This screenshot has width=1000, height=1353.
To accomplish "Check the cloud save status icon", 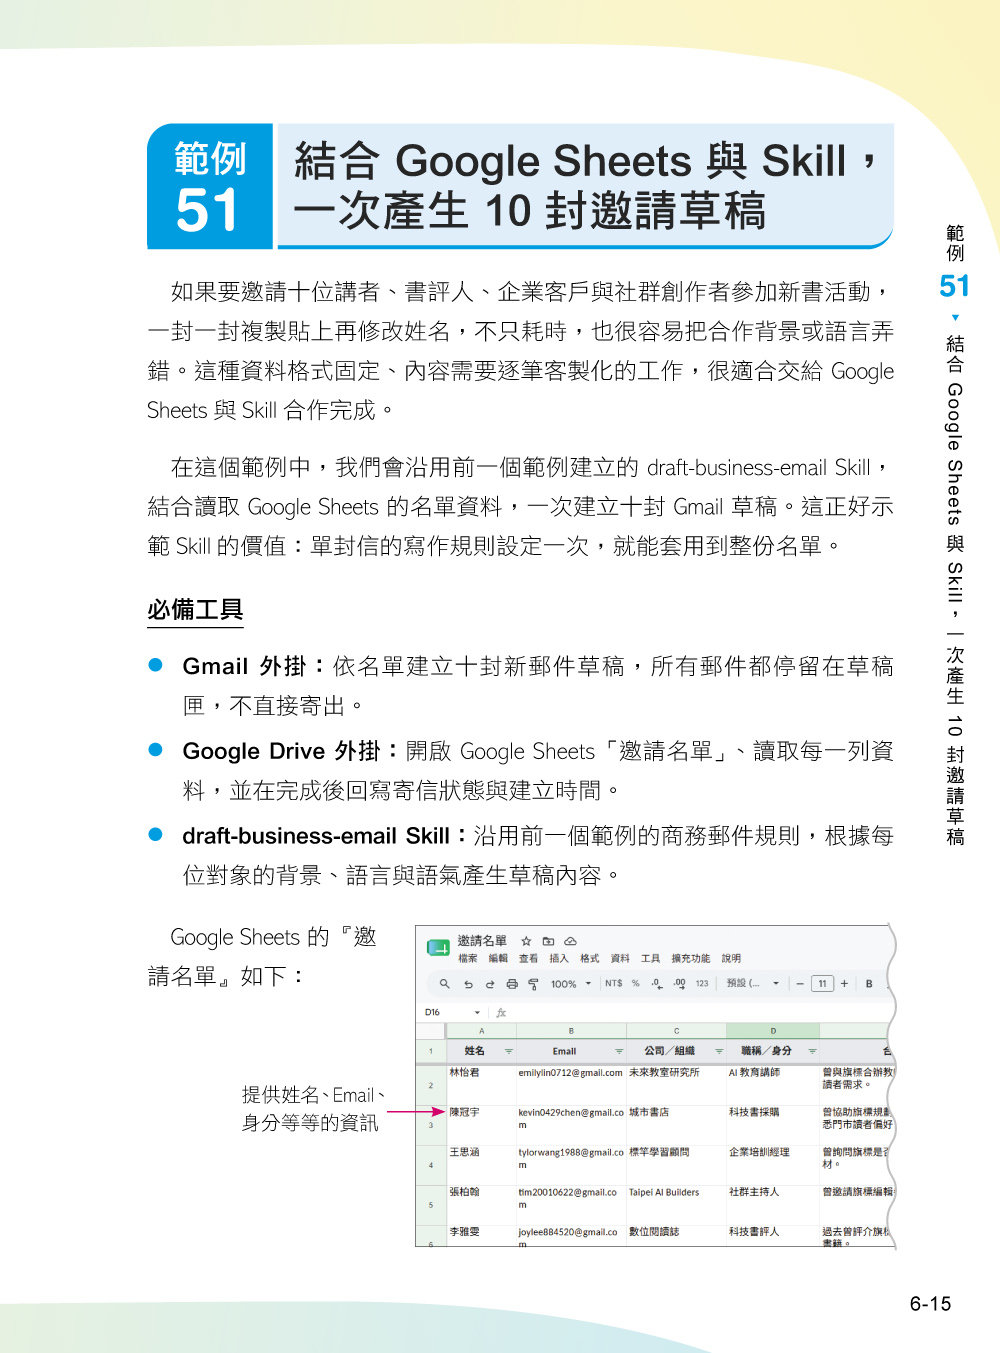I will (x=570, y=941).
